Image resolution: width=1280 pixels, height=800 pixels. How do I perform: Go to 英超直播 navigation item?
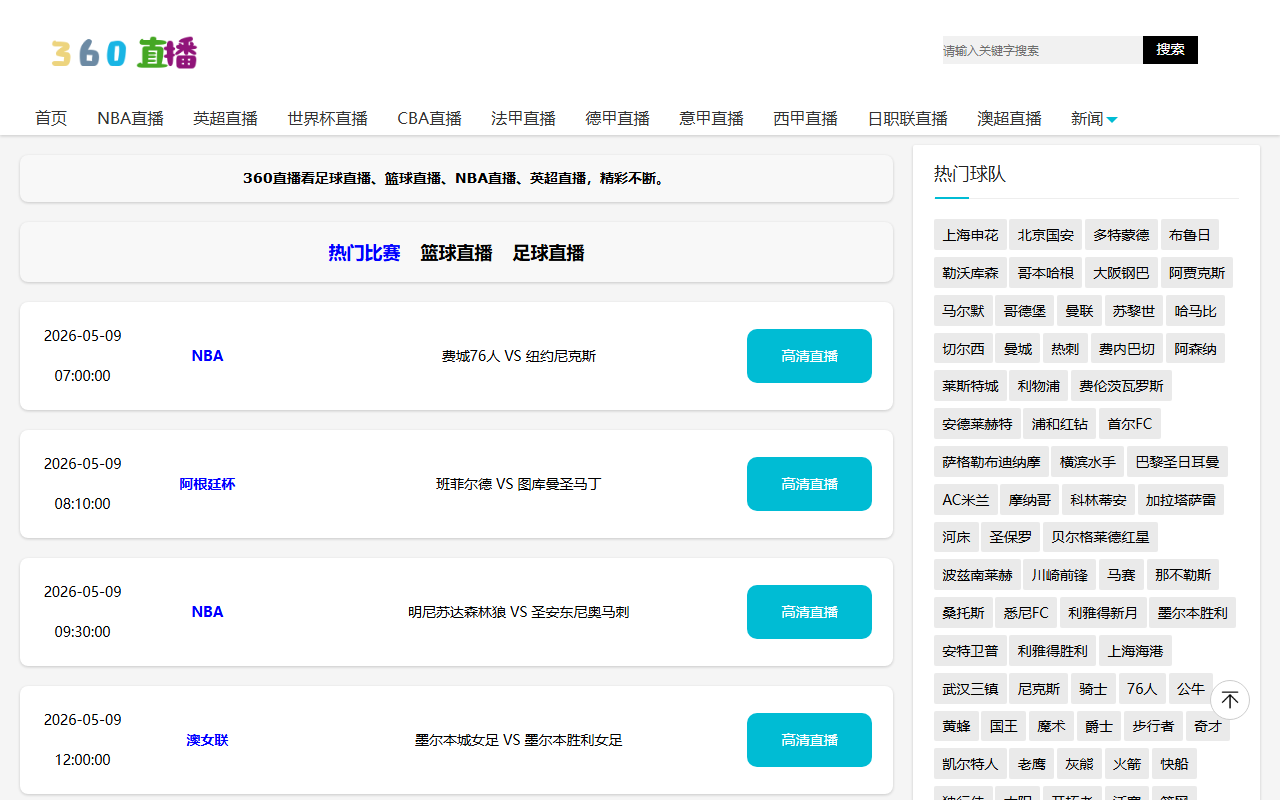(225, 118)
